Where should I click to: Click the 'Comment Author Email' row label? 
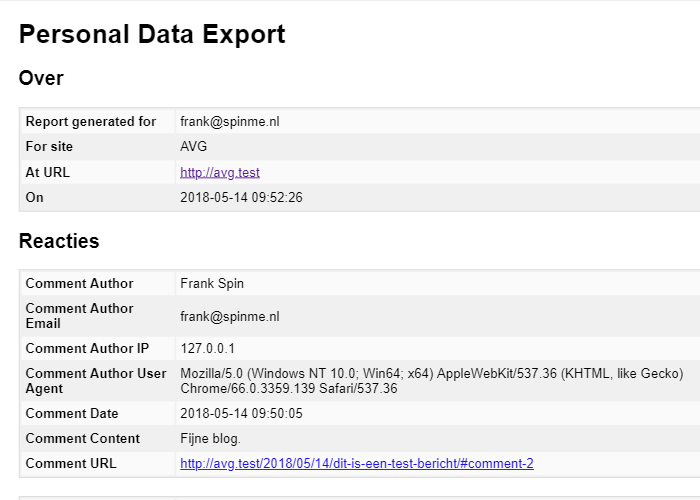79,316
